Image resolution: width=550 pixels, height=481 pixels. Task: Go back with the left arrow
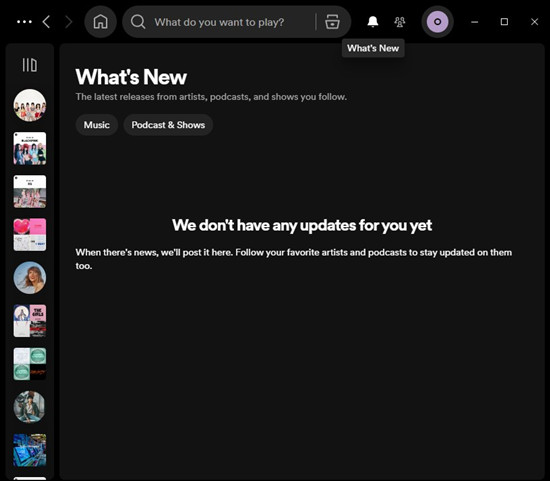tap(46, 22)
